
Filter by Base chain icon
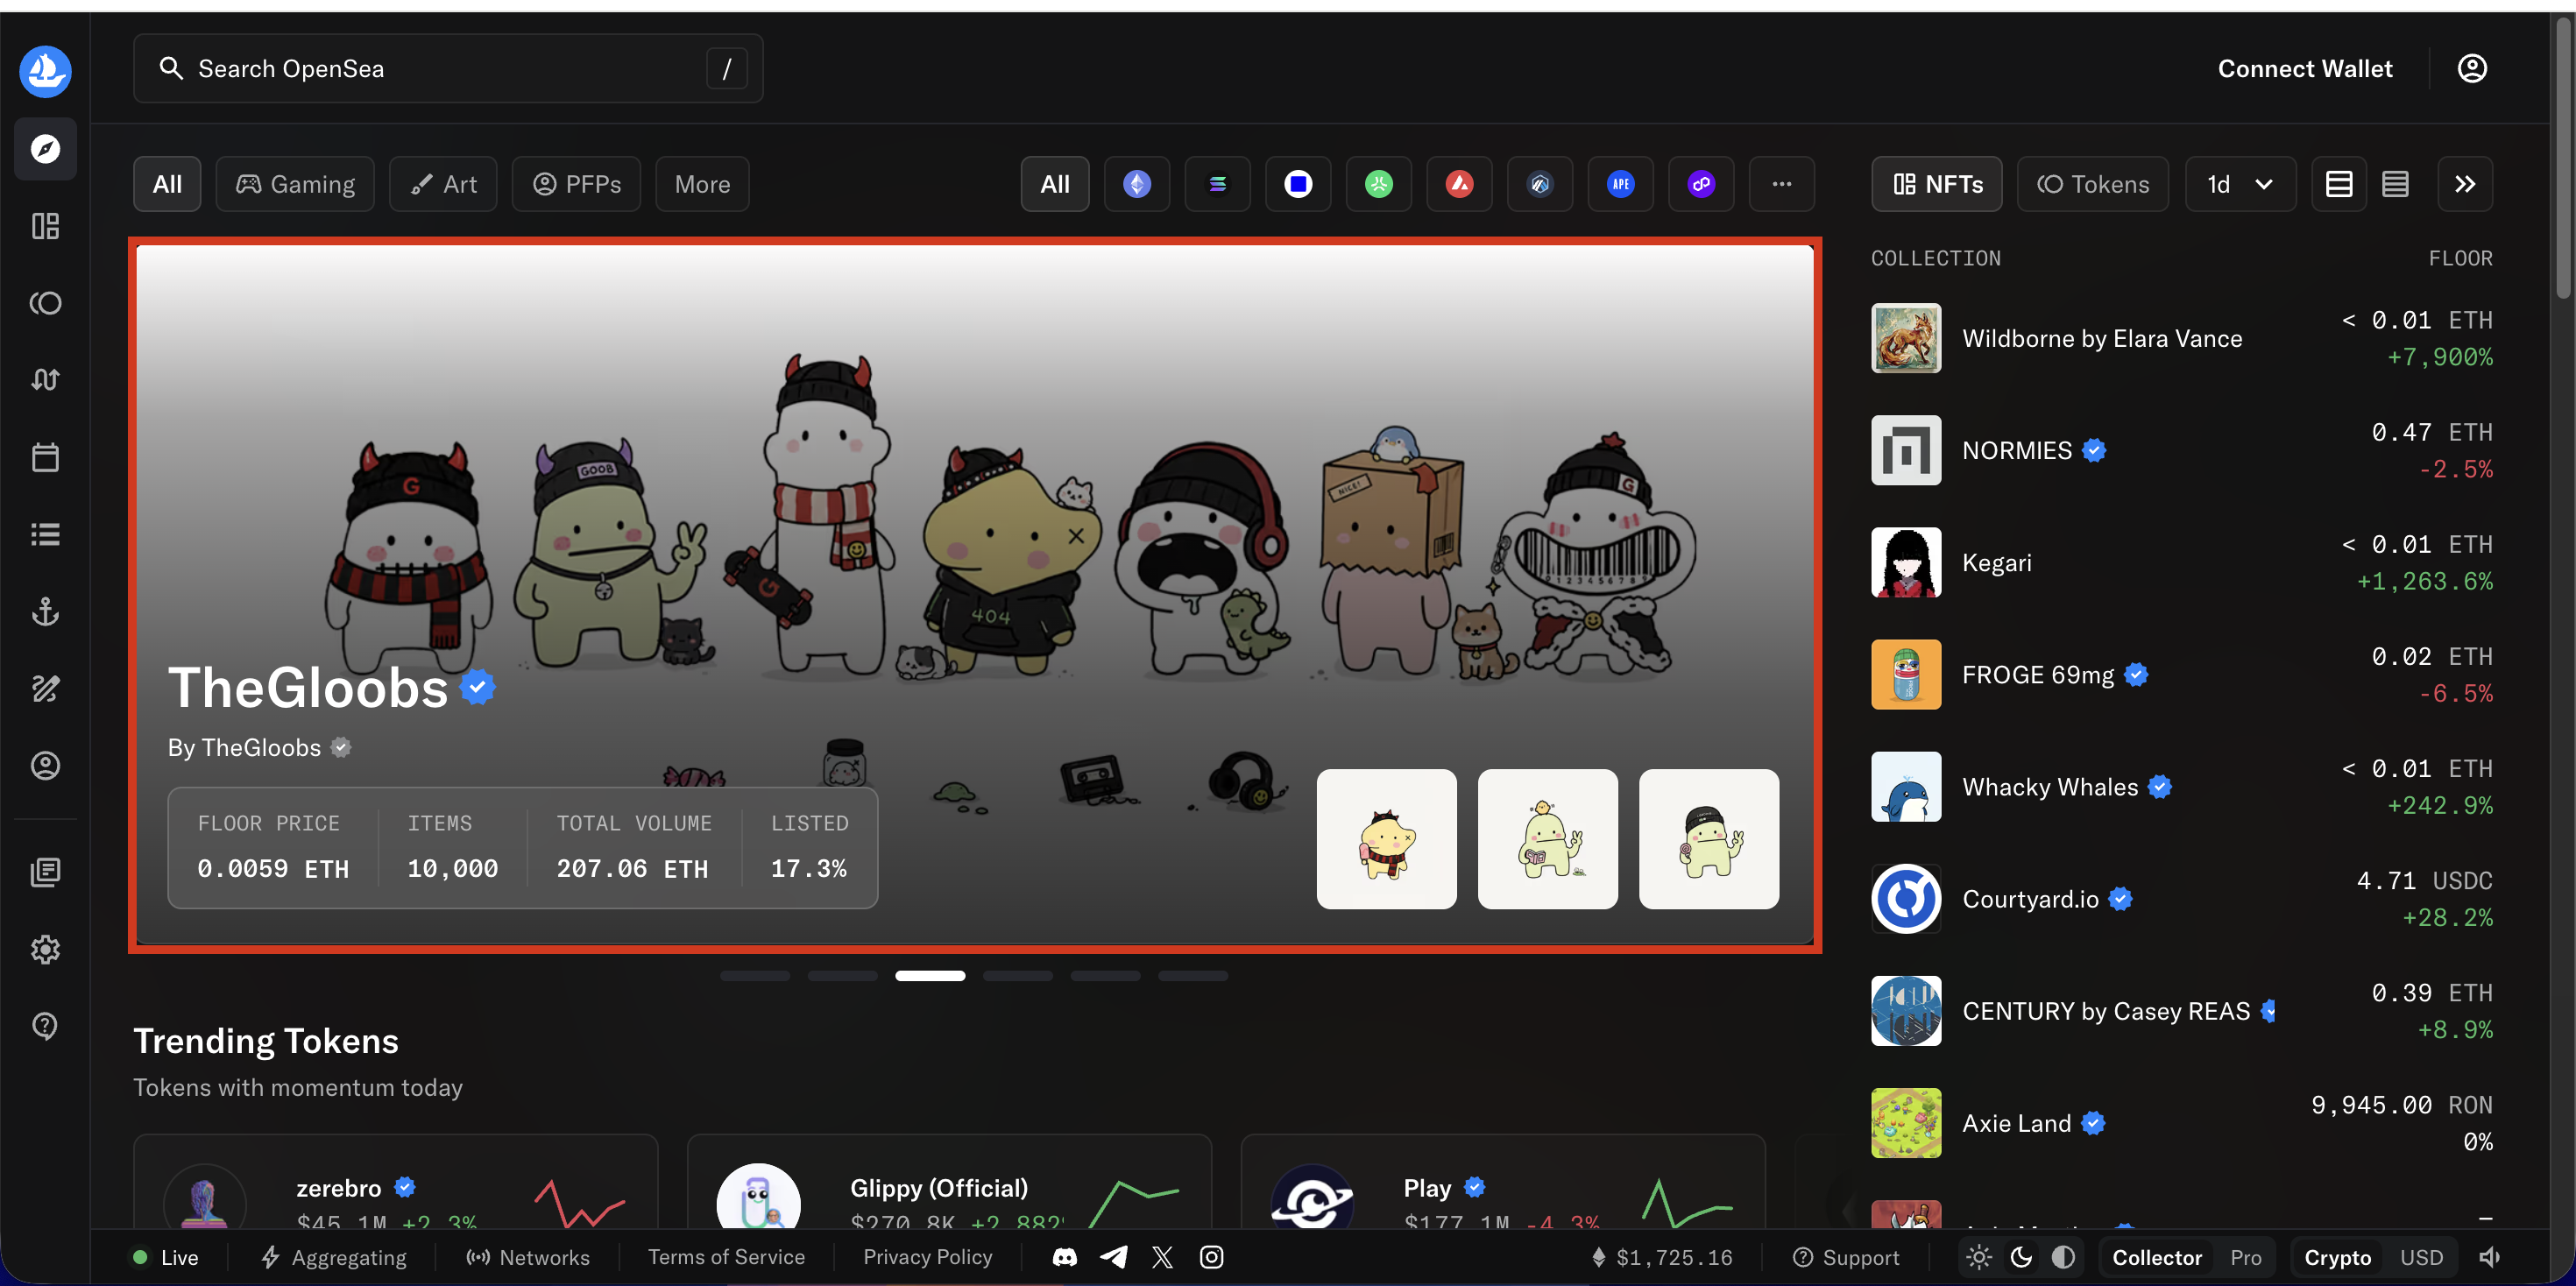click(x=1298, y=184)
